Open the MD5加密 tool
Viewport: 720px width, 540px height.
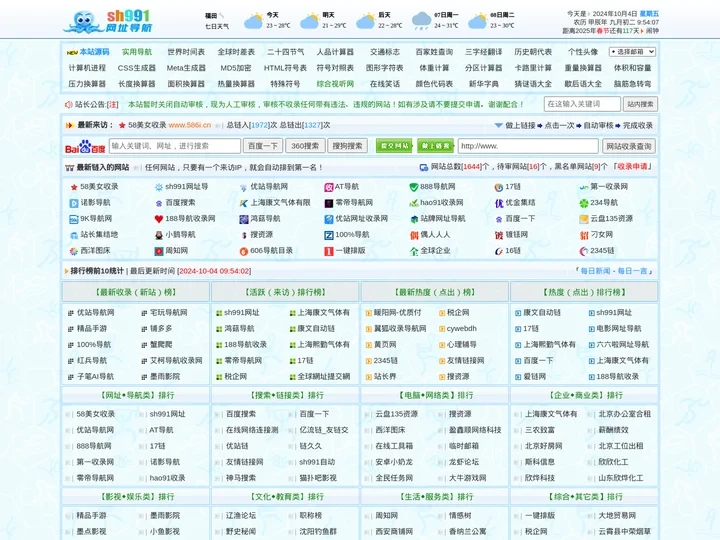tap(236, 68)
